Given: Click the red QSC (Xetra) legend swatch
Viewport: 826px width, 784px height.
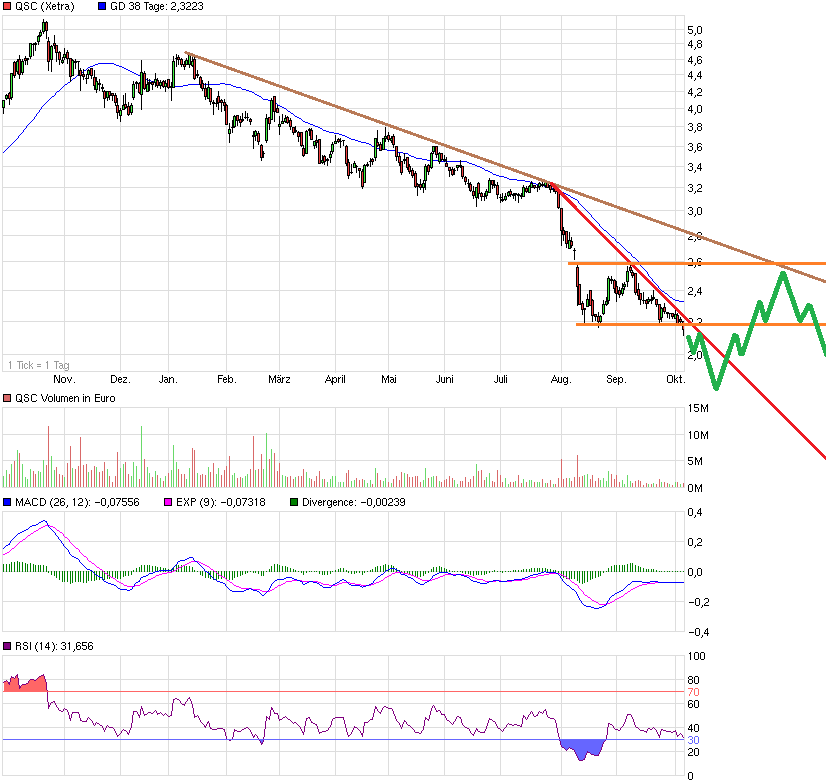Looking at the screenshot, I should coord(7,6).
